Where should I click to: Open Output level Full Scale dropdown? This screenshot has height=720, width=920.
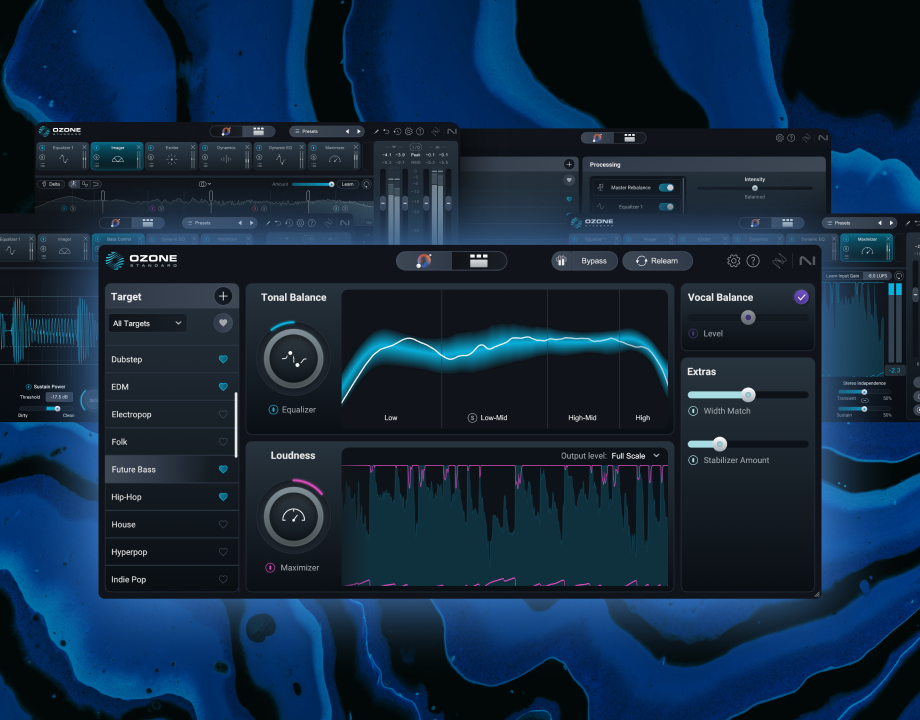(635, 456)
